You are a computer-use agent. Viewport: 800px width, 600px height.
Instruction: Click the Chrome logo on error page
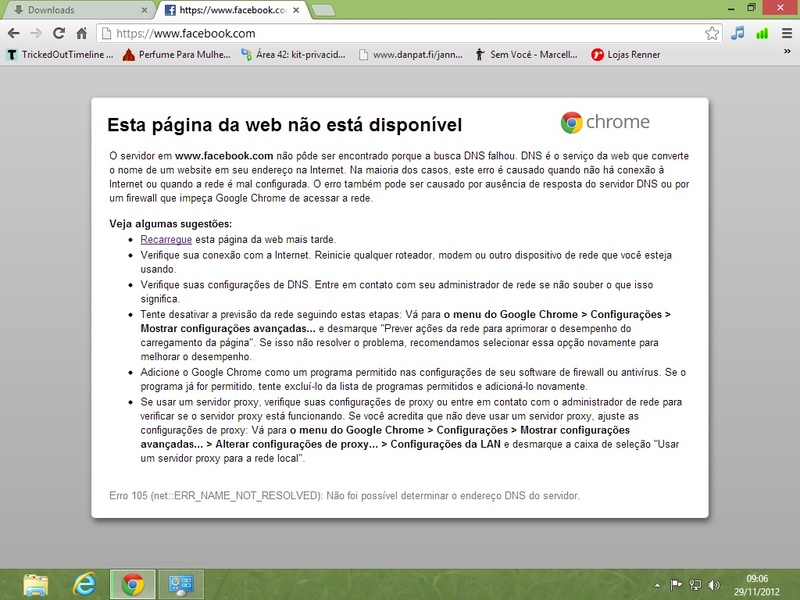tap(605, 122)
